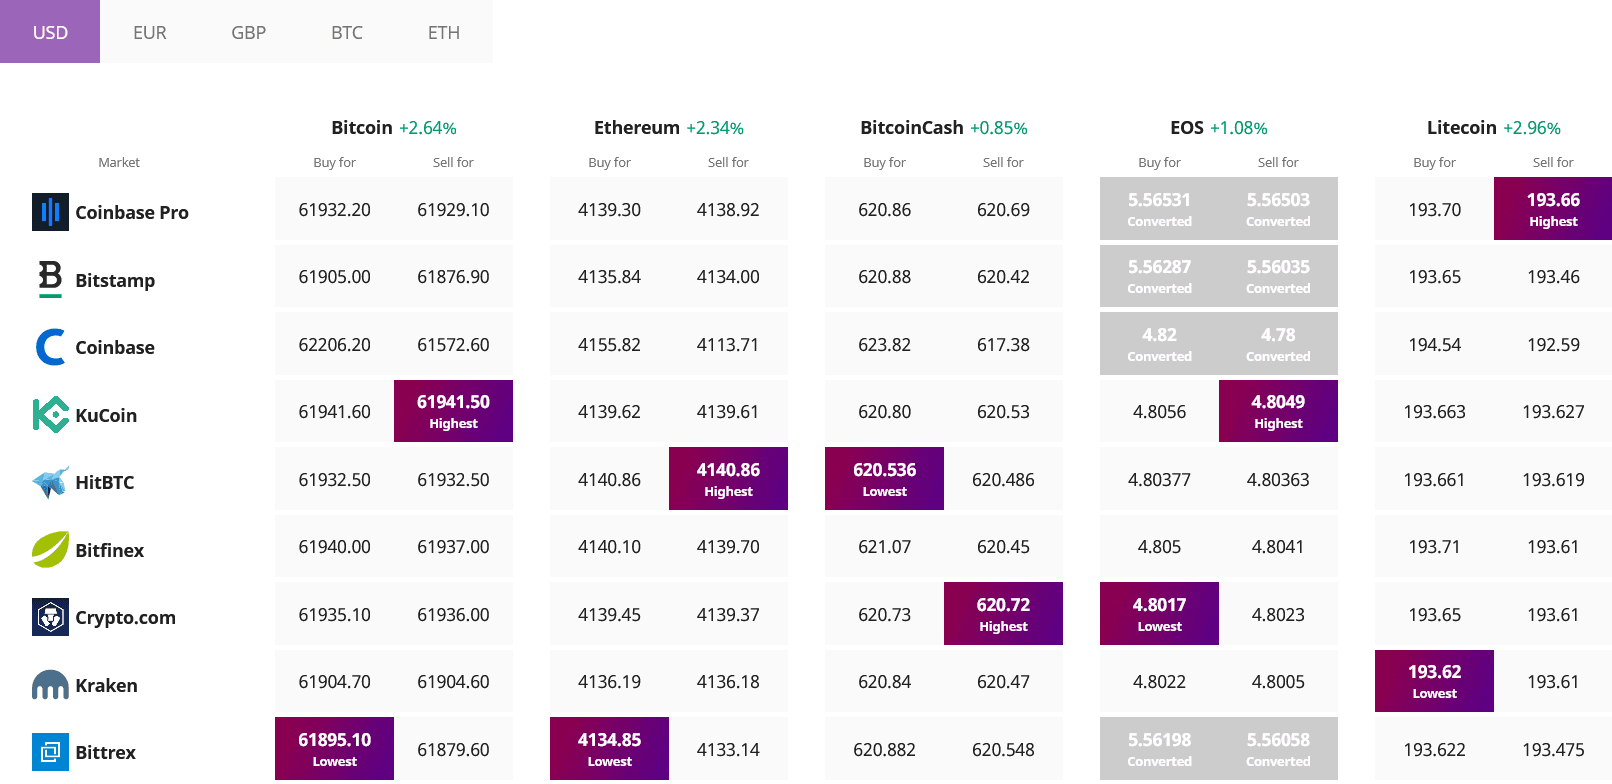Screen dimensions: 1612x784
Task: Open the ETH currency tab
Action: pos(444,32)
